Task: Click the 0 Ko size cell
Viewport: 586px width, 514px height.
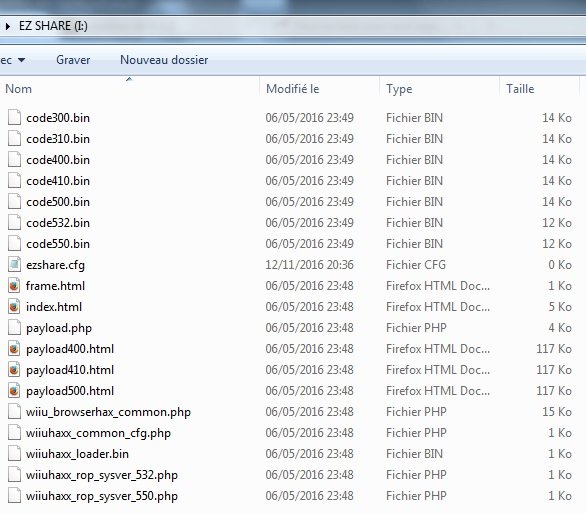Action: [560, 265]
